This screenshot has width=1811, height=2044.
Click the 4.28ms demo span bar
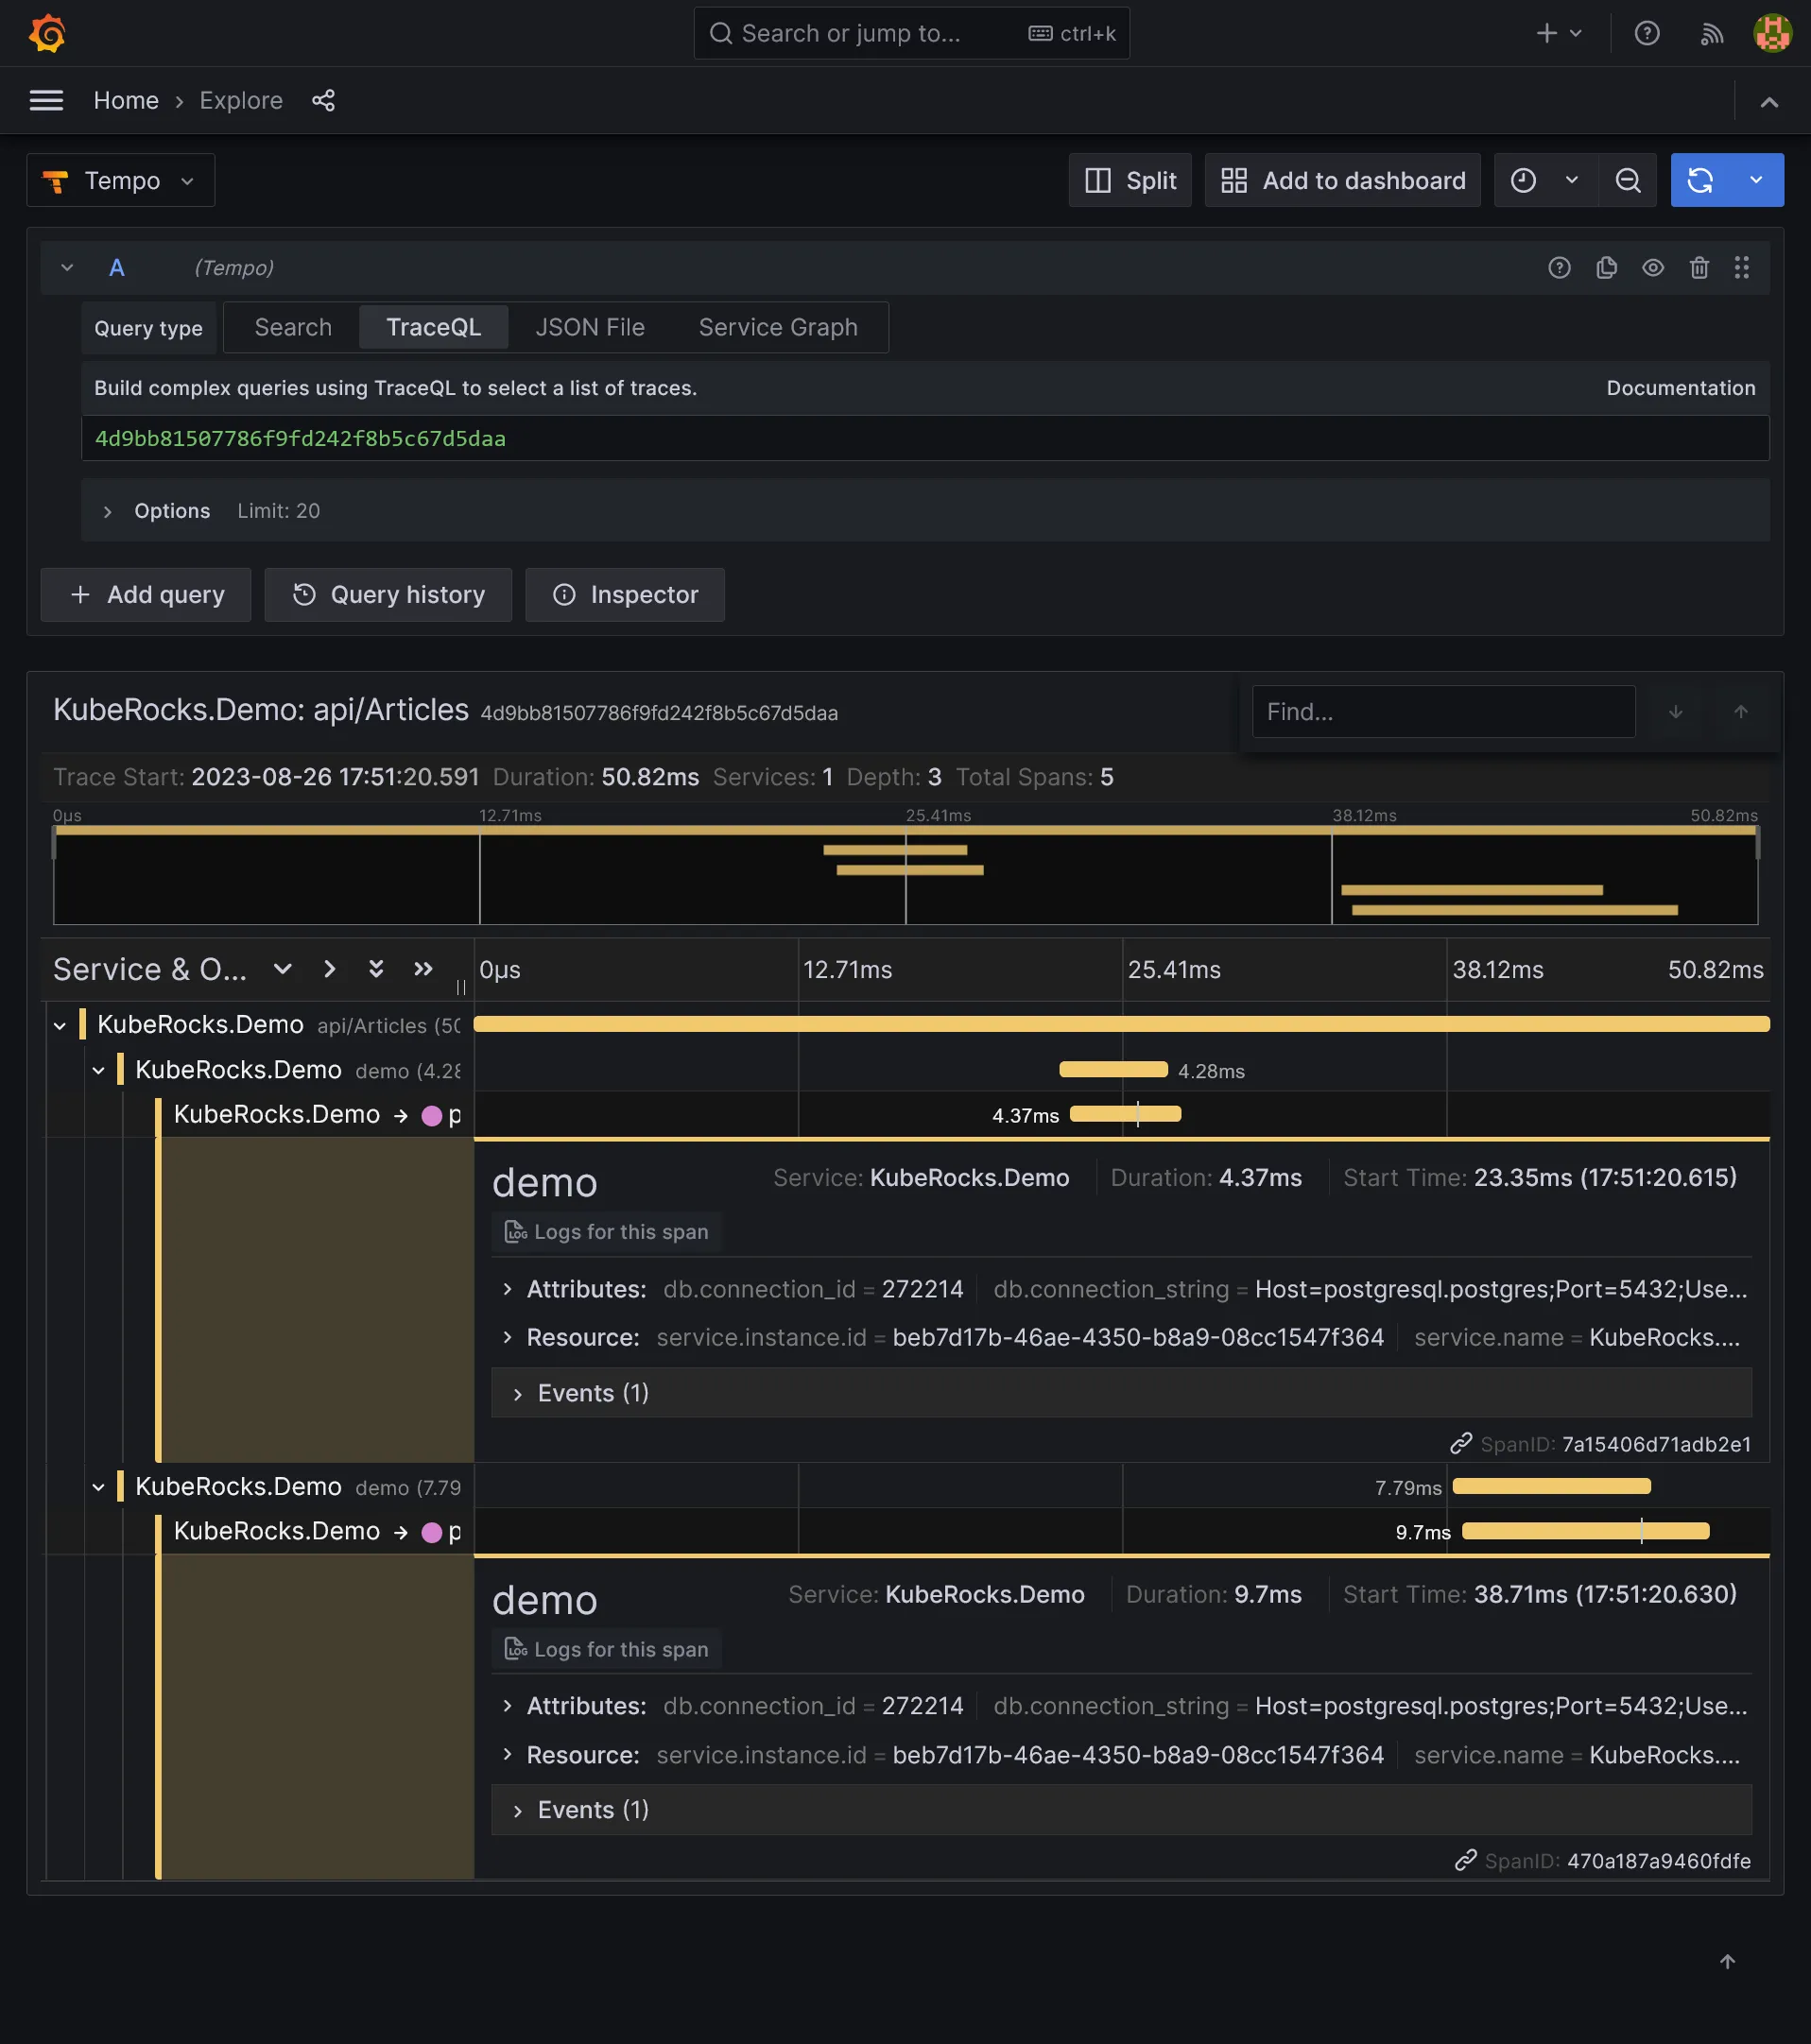(1112, 1070)
